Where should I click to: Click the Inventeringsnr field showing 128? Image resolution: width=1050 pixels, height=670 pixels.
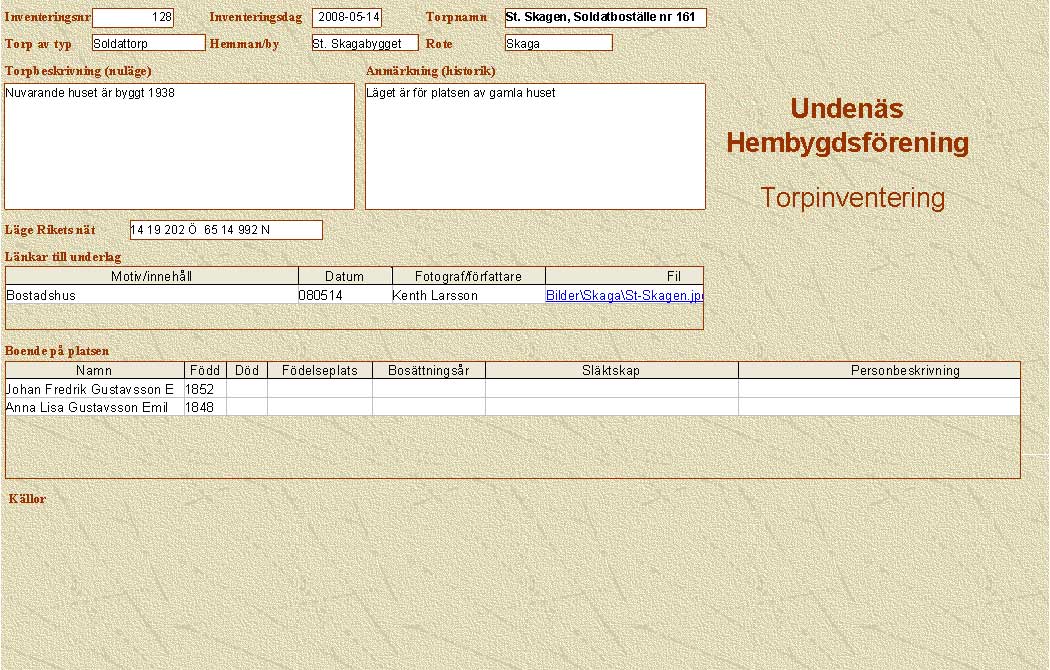coord(132,18)
